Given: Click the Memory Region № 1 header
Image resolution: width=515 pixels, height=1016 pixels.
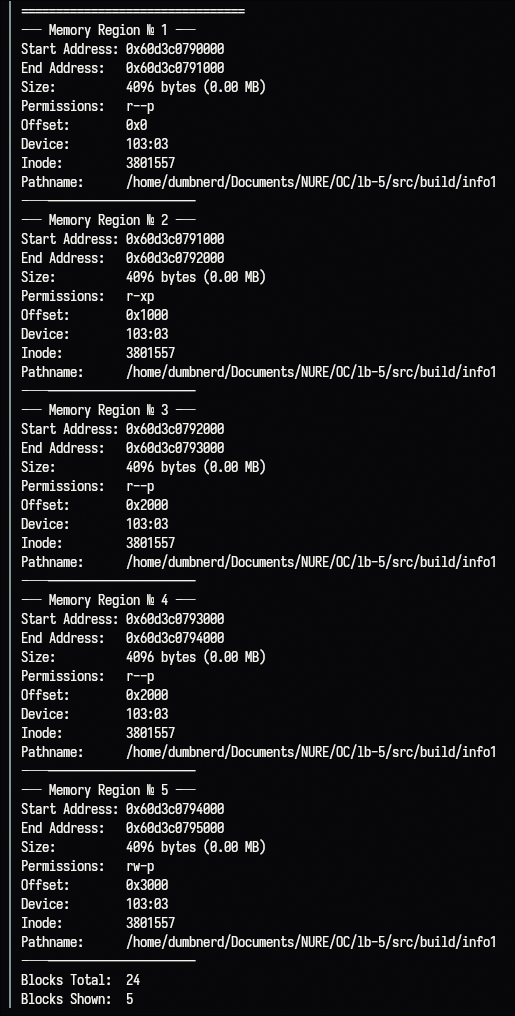Looking at the screenshot, I should 108,30.
